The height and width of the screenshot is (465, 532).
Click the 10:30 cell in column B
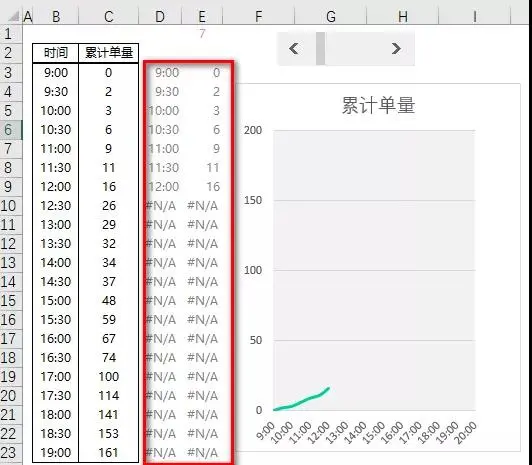[56, 130]
